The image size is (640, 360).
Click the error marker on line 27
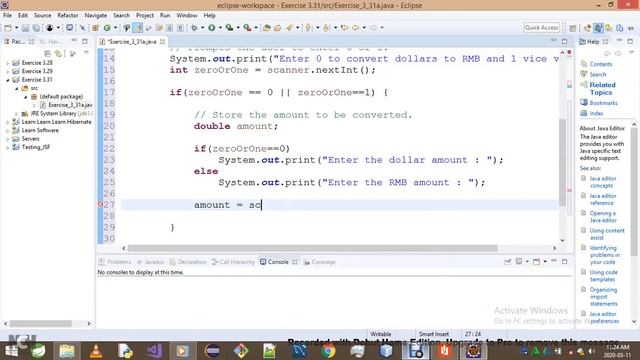(x=100, y=204)
